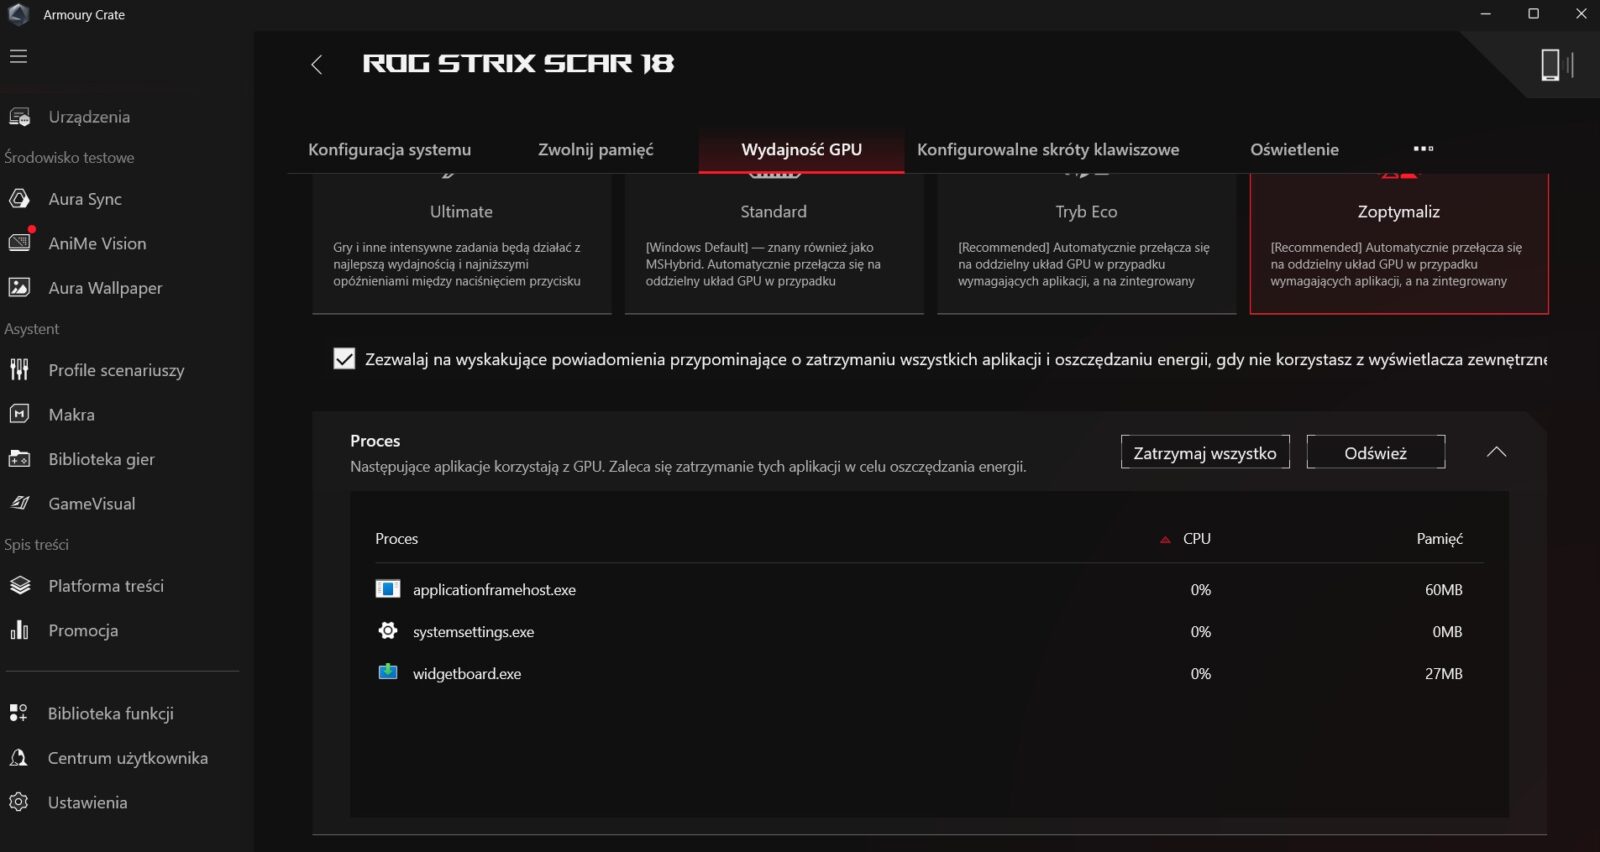The height and width of the screenshot is (852, 1600).
Task: Click the Zatrzymaj wszystko button
Action: click(x=1204, y=453)
